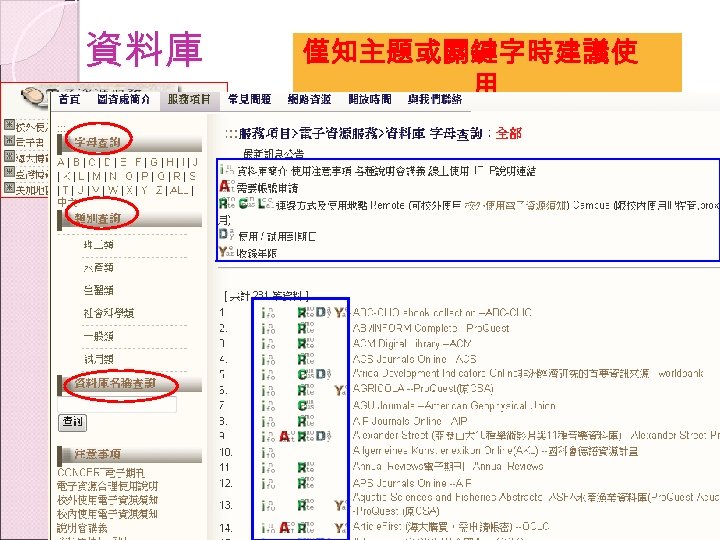Click Y year icon in AGRICOLA row
This screenshot has height=540, width=720.
[x=340, y=390]
